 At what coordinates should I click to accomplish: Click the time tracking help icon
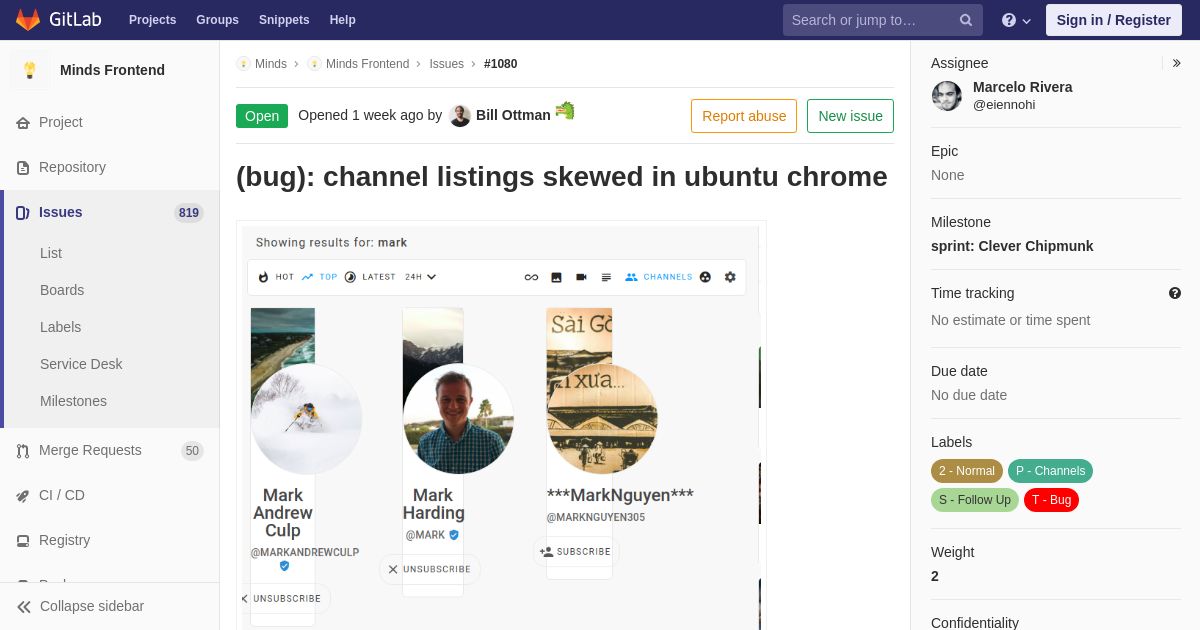coord(1175,293)
